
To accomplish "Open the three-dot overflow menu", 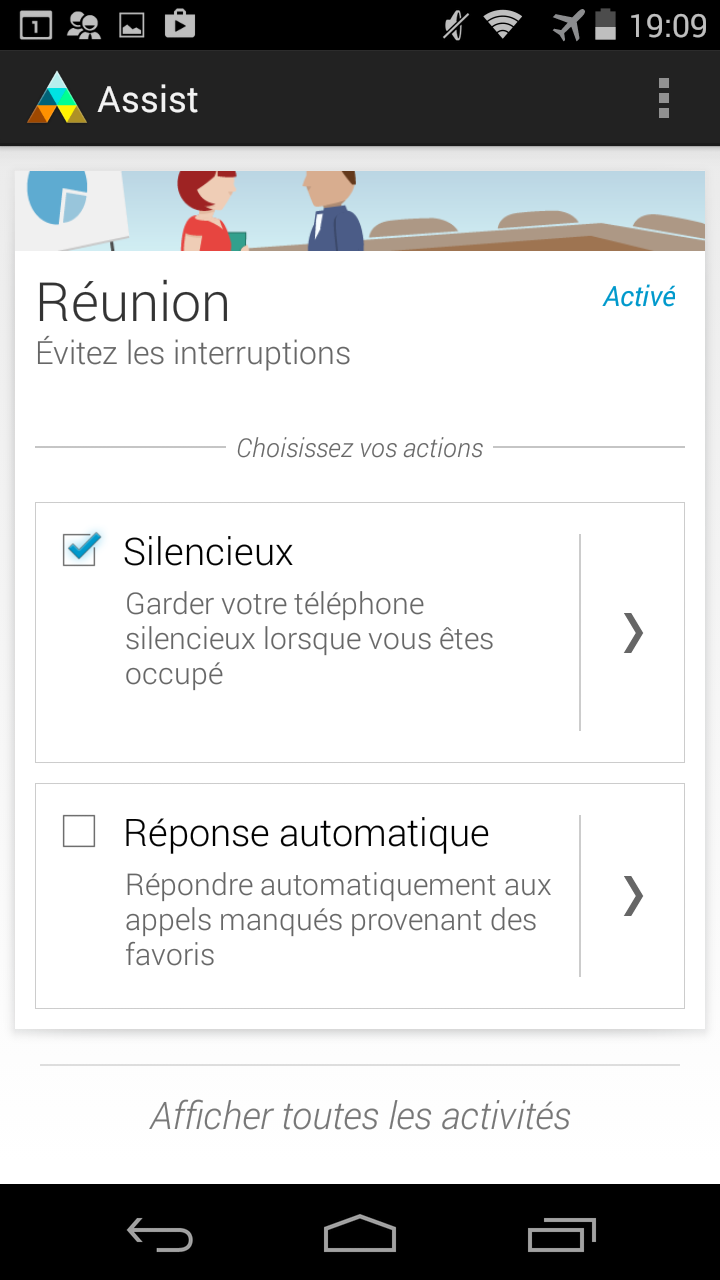I will click(663, 99).
